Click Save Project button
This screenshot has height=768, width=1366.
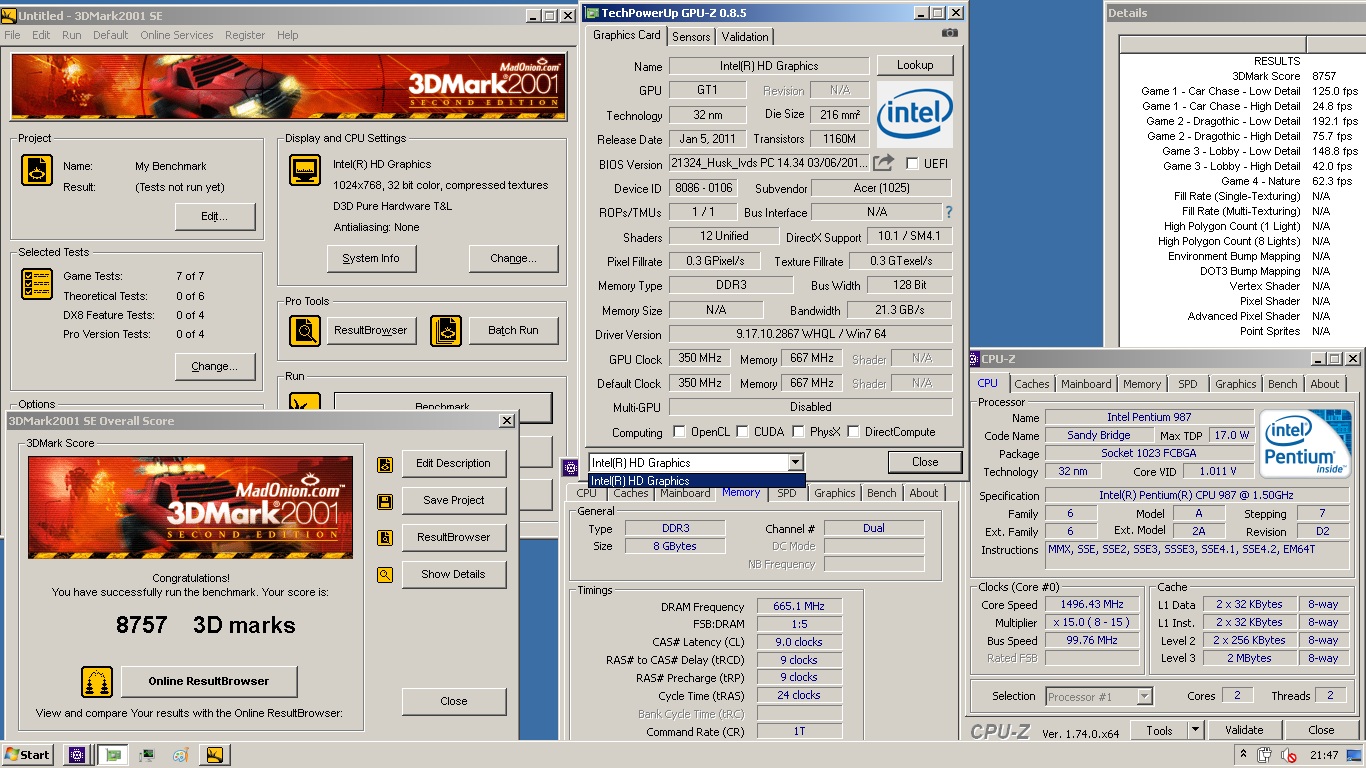454,501
